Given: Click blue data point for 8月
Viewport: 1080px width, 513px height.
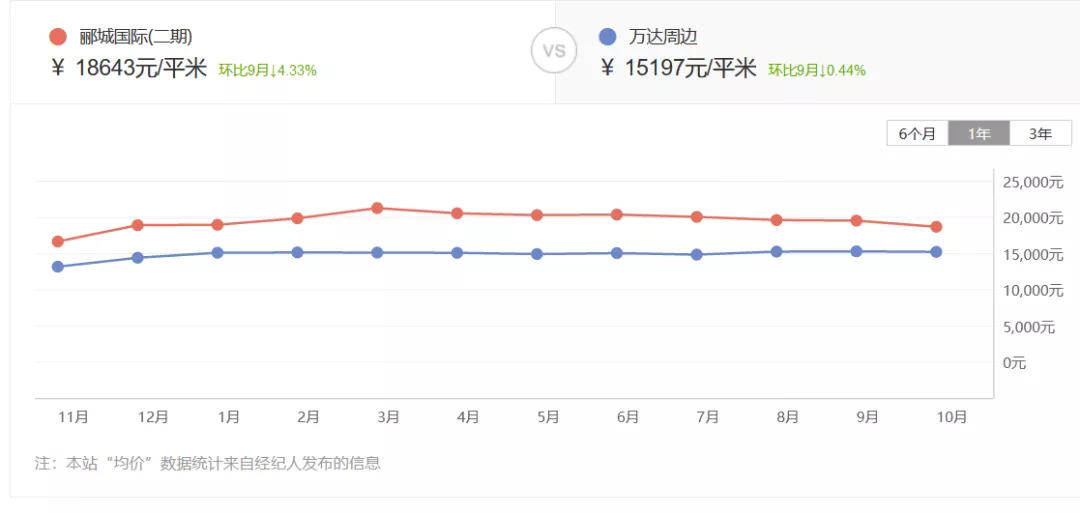Looking at the screenshot, I should [x=777, y=252].
